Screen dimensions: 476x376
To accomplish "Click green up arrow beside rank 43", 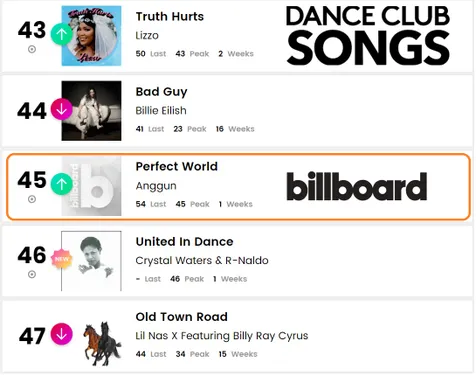I will (61, 34).
